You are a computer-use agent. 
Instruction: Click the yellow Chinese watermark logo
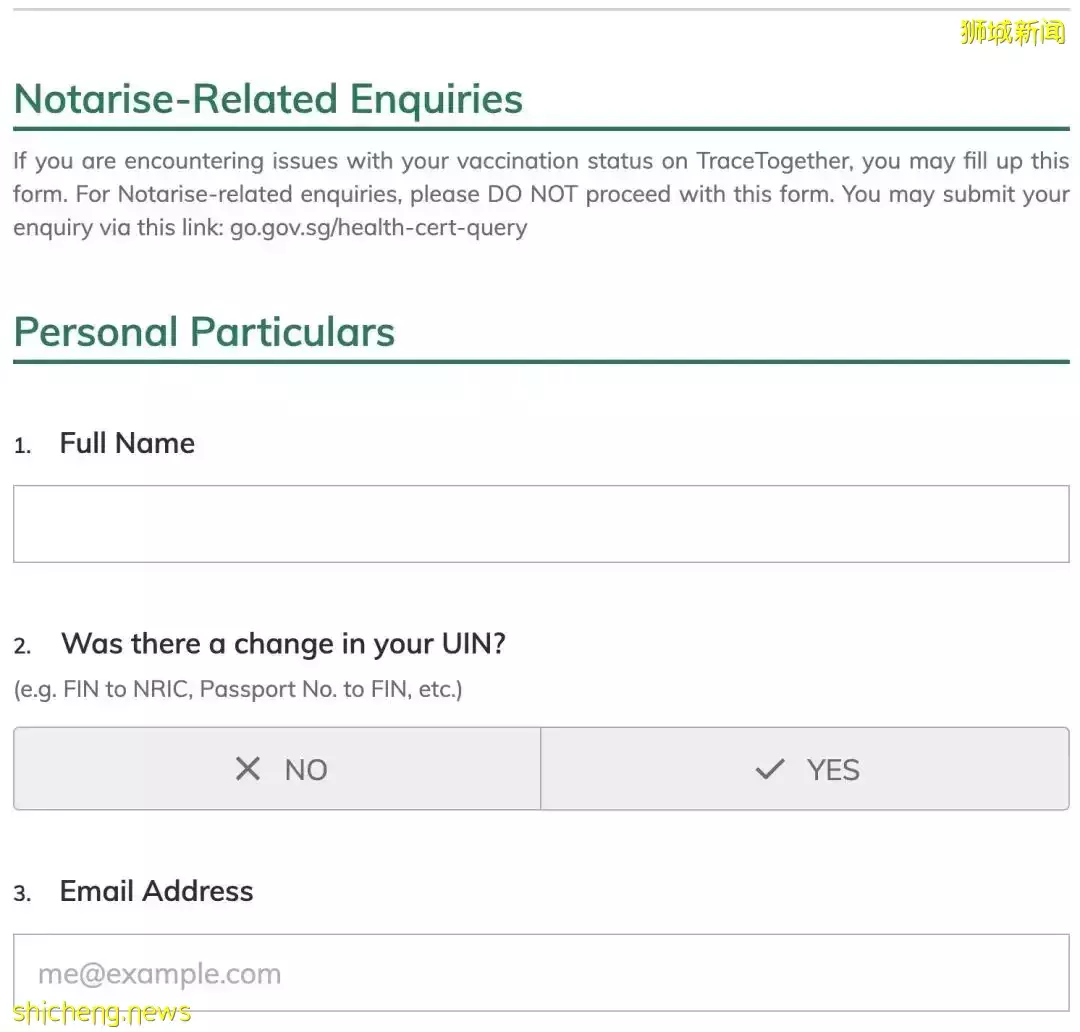pos(1012,33)
